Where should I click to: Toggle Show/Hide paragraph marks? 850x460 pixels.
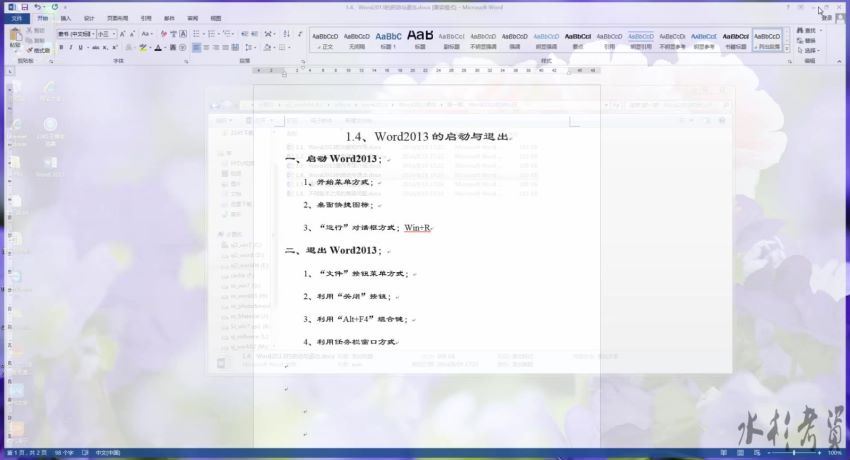pyautogui.click(x=300, y=34)
